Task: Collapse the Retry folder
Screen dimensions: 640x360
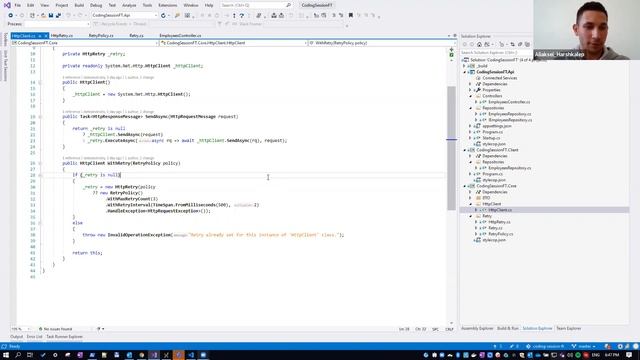Action: 470,216
